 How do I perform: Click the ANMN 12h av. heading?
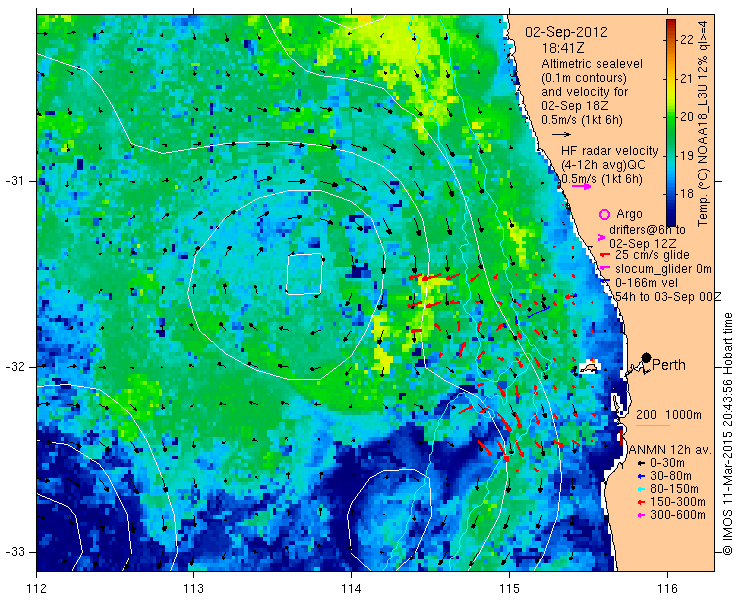[671, 450]
